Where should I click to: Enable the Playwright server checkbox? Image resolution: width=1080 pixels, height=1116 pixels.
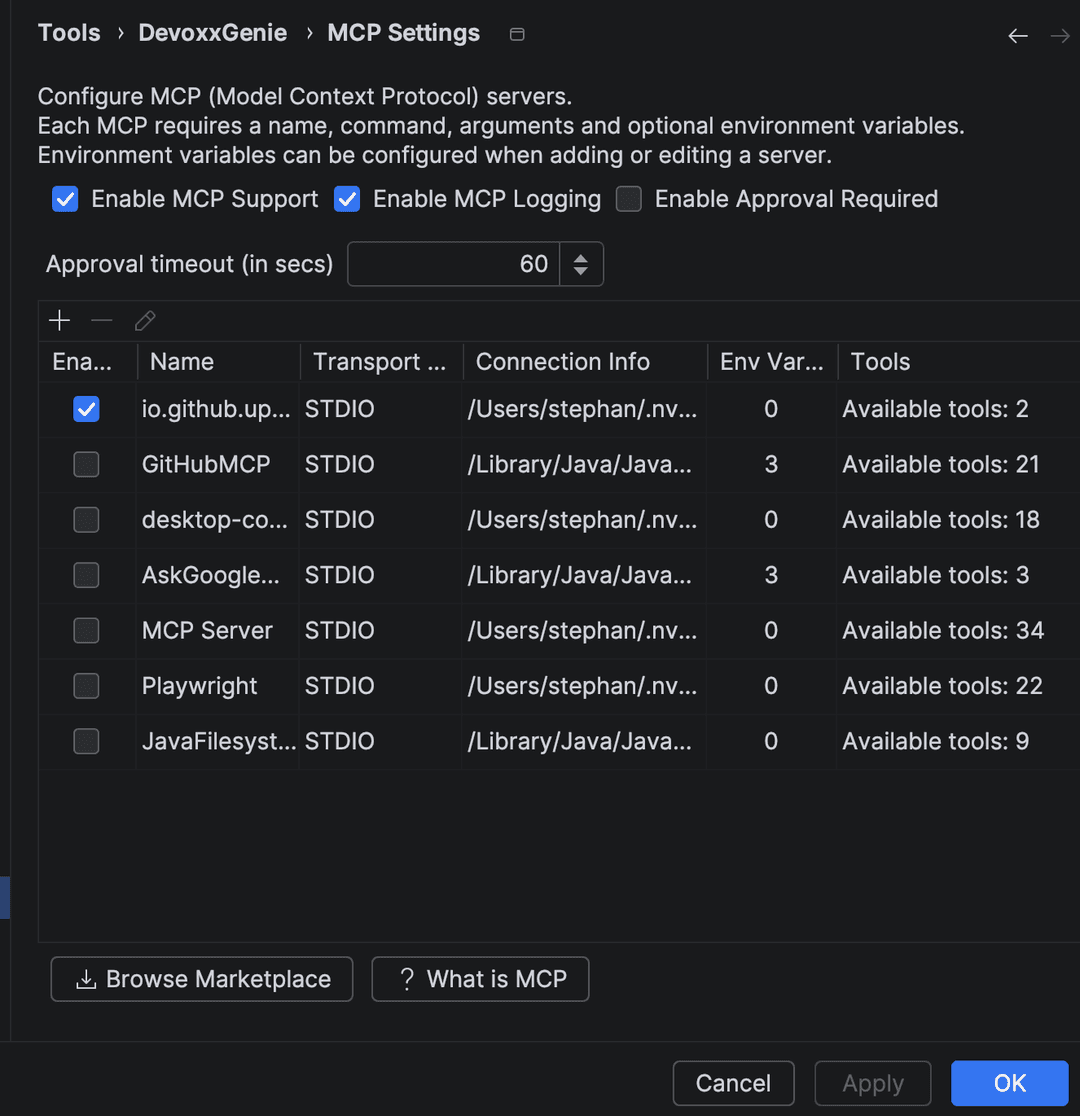tap(86, 686)
